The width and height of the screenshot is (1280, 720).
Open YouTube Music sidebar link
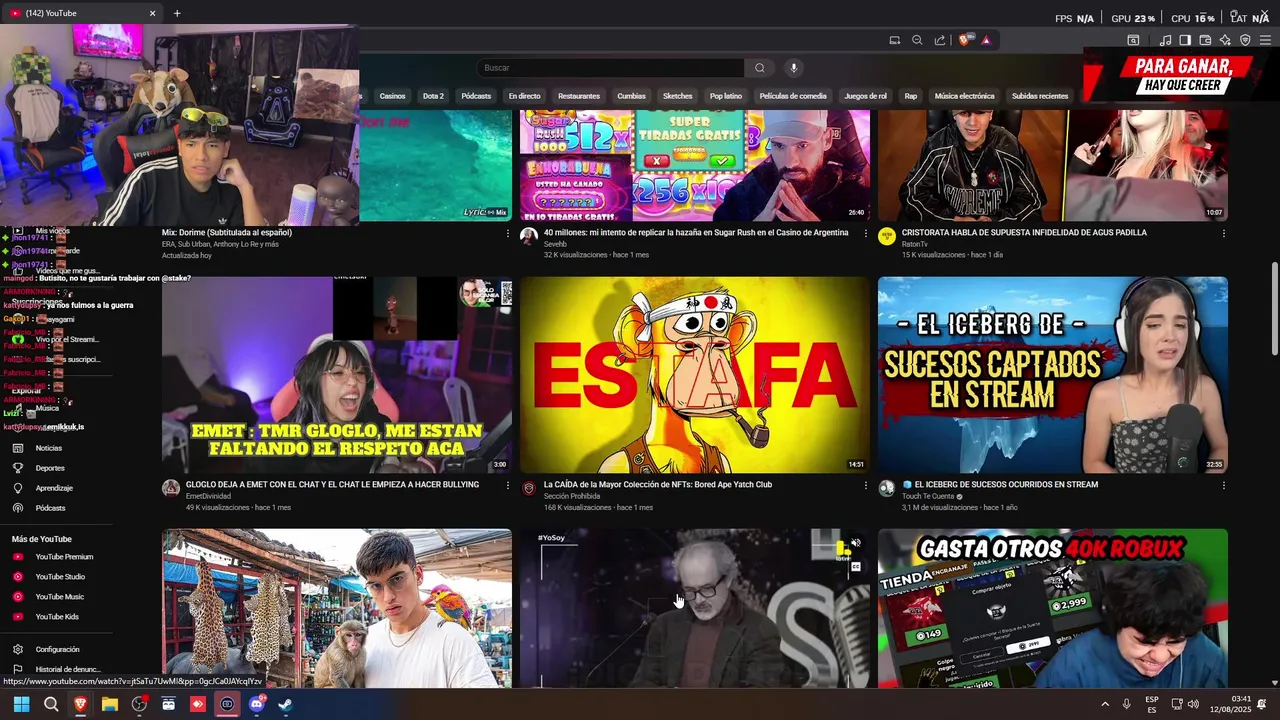[59, 597]
